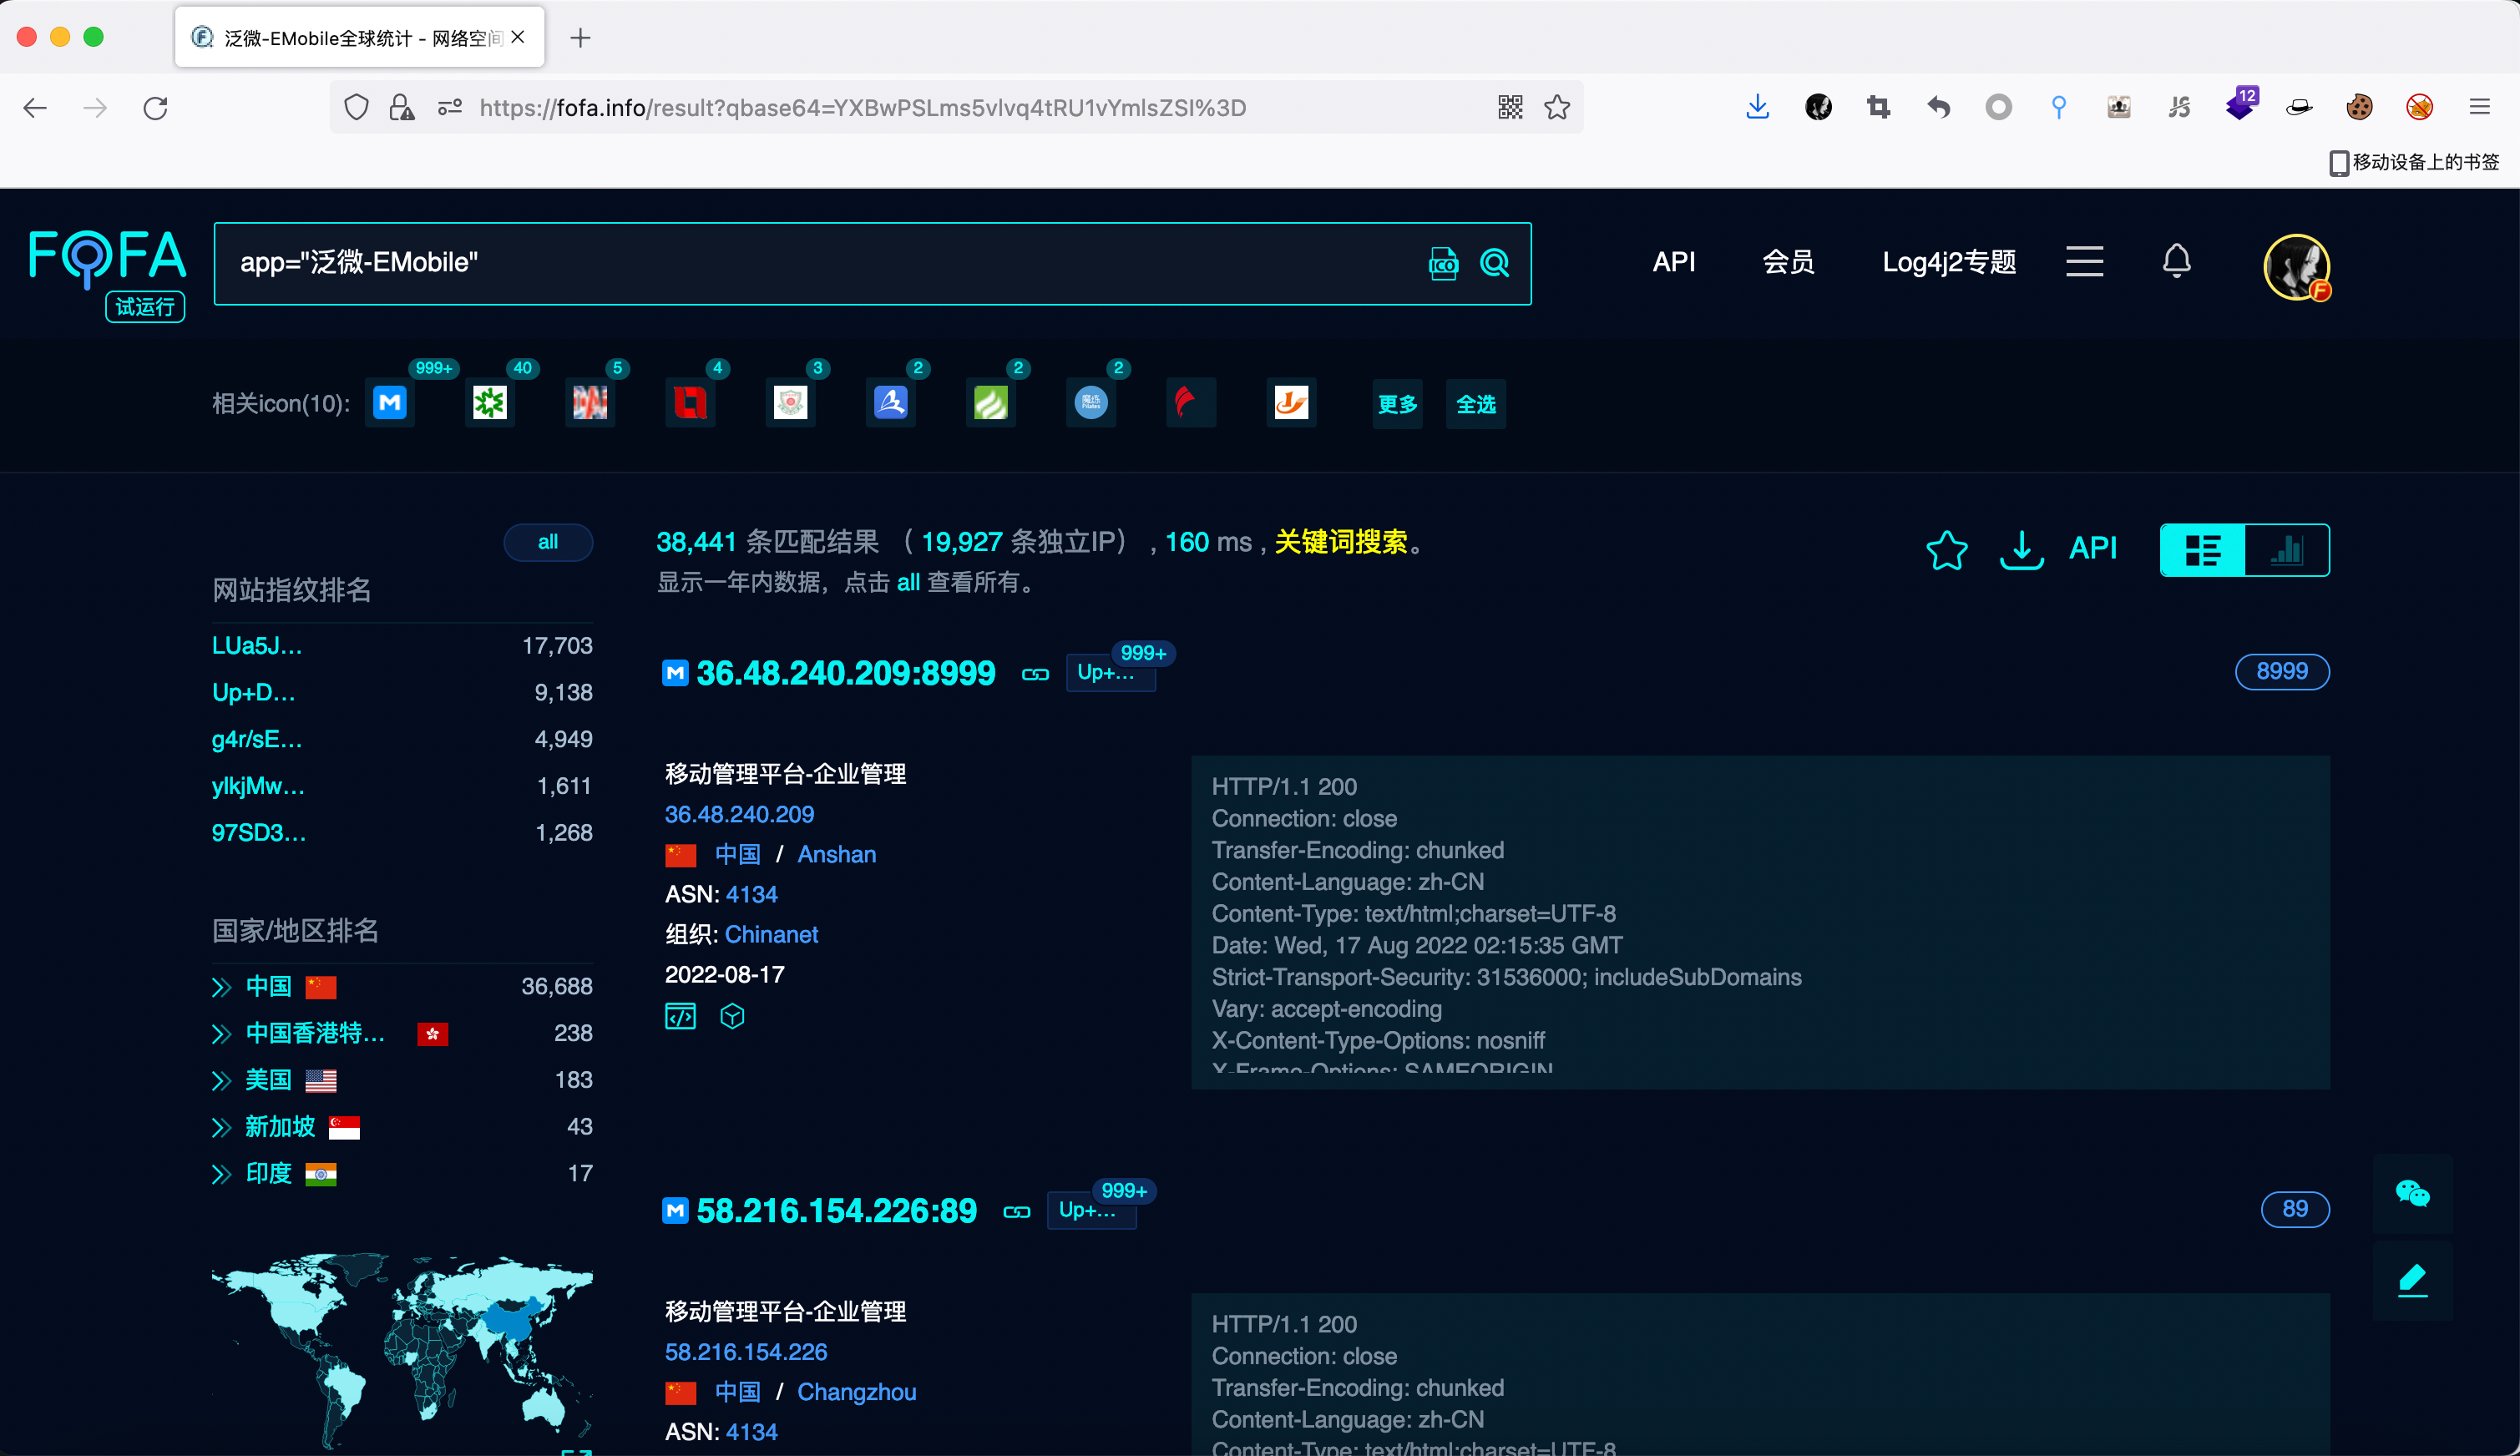
Task: Click the world map thumbnail
Action: click(401, 1350)
